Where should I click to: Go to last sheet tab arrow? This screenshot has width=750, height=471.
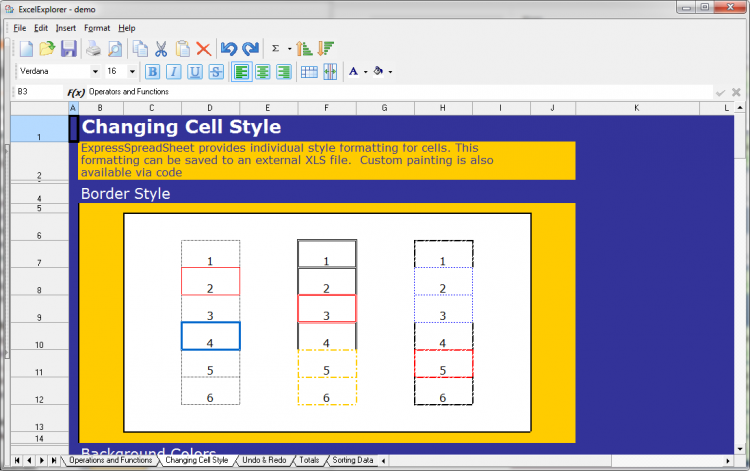coord(54,460)
